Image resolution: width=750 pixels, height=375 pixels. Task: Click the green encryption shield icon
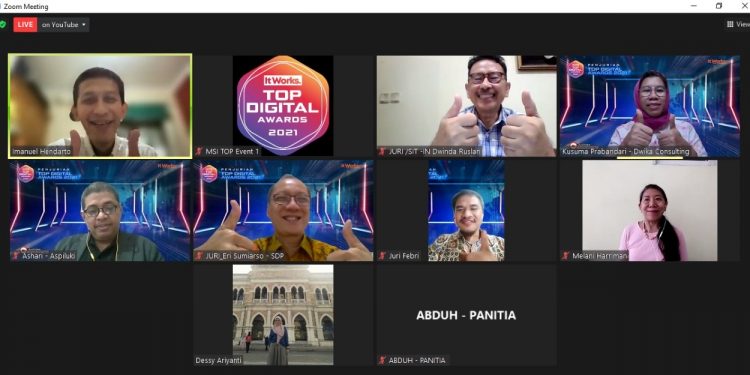[3, 24]
